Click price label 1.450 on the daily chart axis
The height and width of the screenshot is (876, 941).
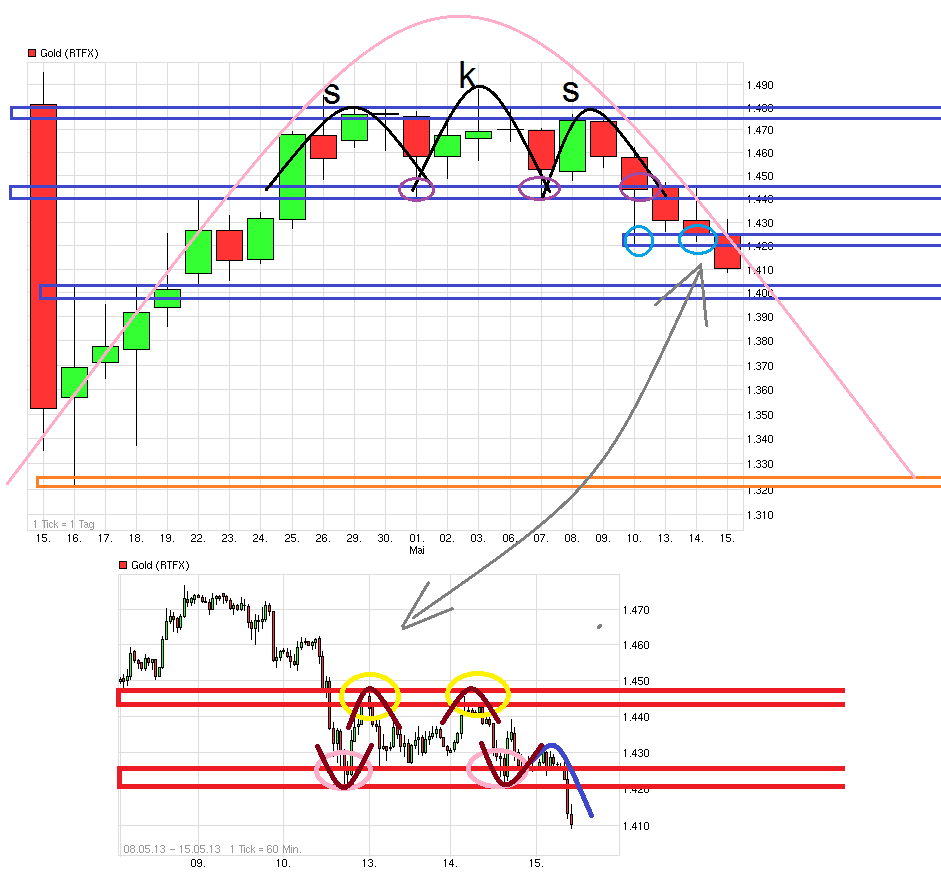pos(760,176)
